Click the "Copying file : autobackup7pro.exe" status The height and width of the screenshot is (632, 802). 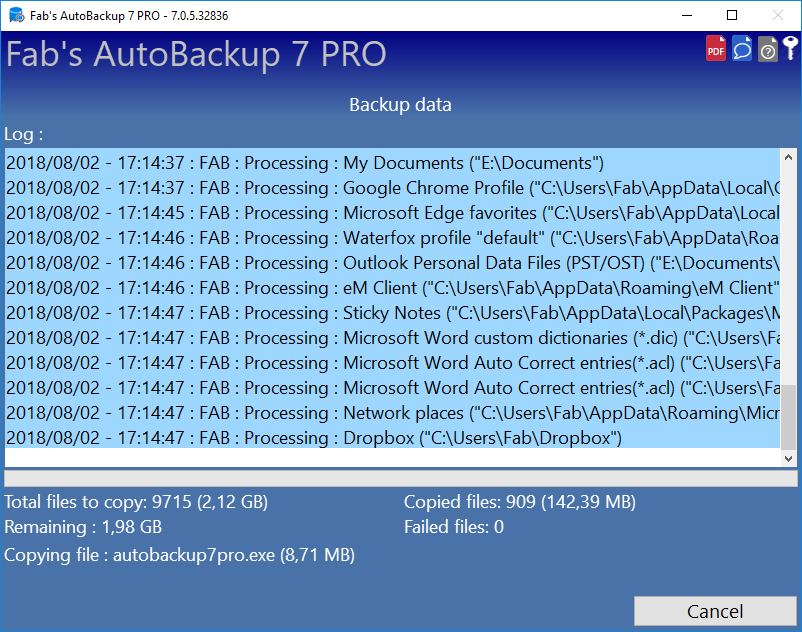pyautogui.click(x=180, y=555)
